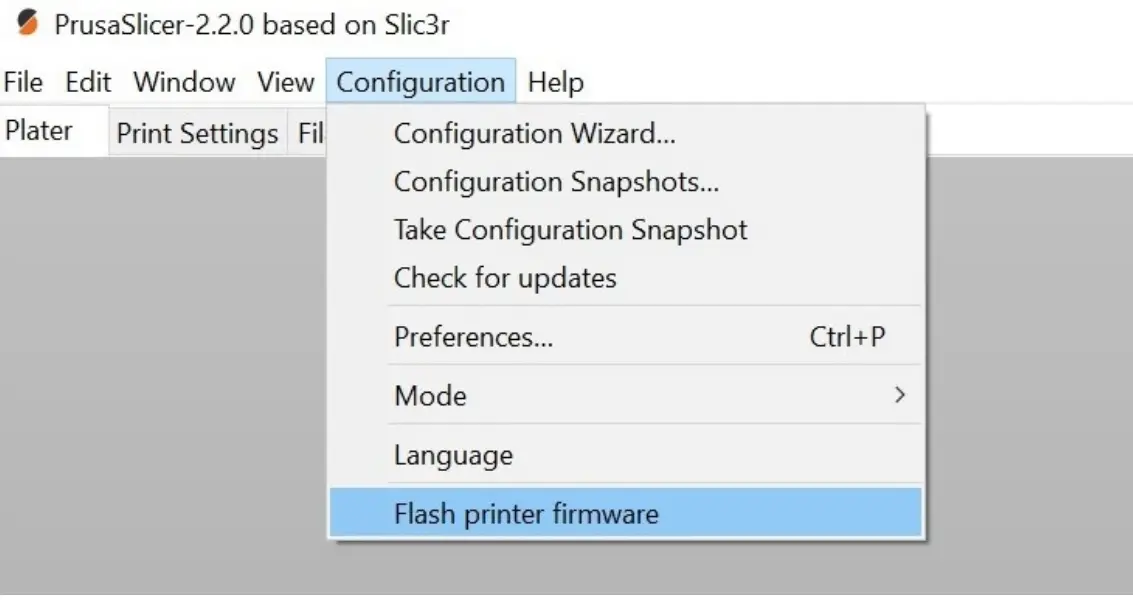Open the File menu

point(23,82)
